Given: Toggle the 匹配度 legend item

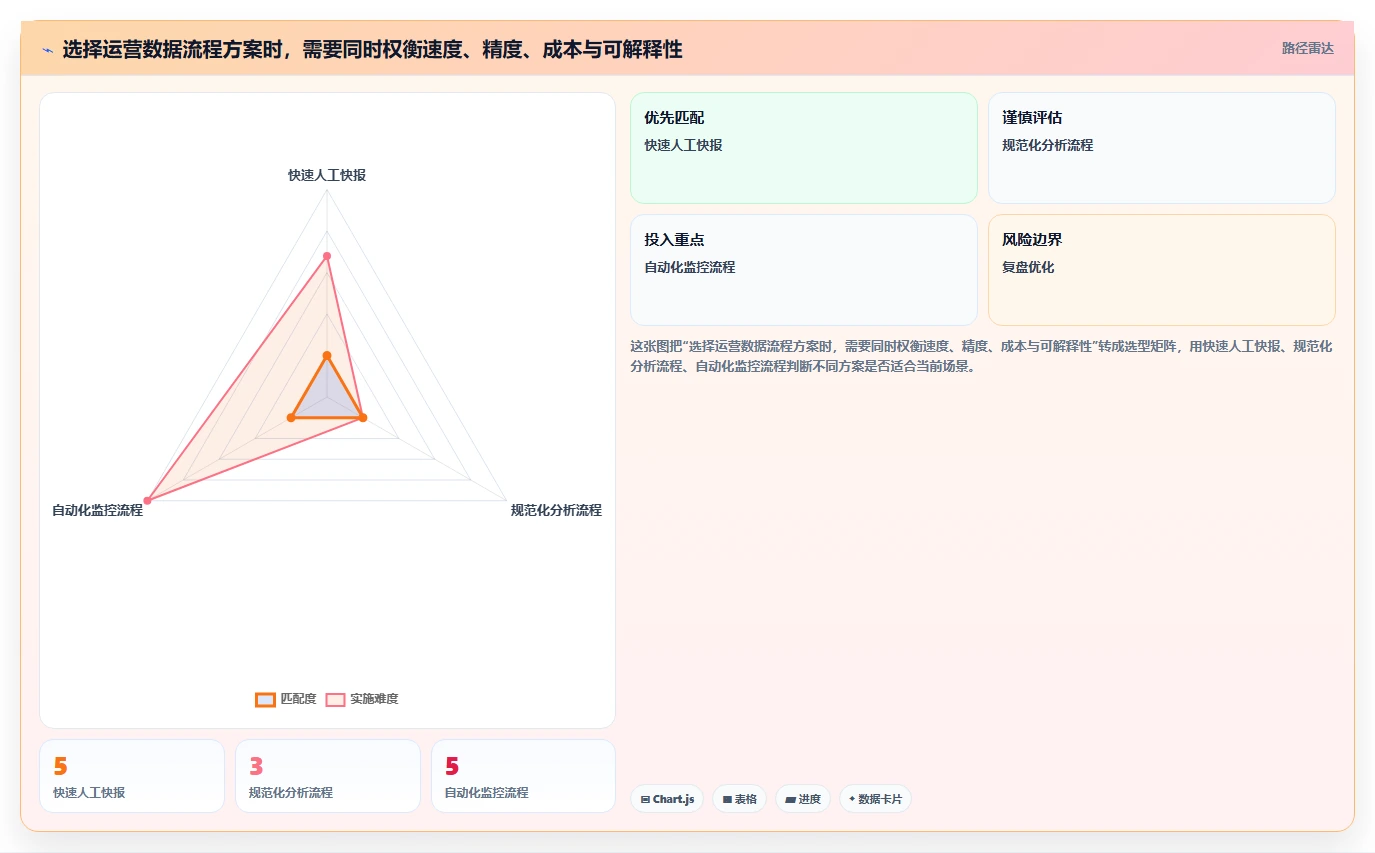Looking at the screenshot, I should [286, 699].
